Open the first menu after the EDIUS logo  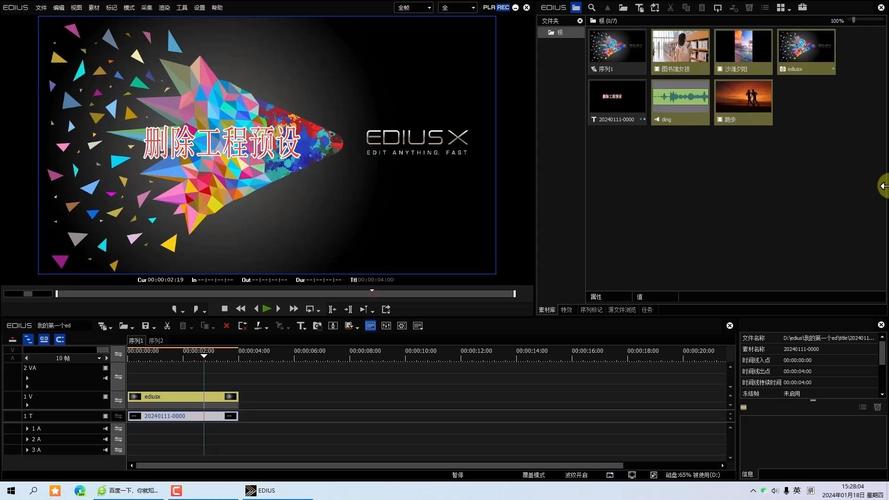point(41,7)
